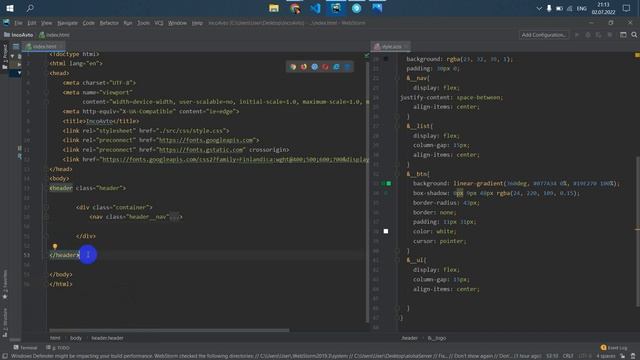Switch to the style.scss editor tab

pyautogui.click(x=391, y=47)
